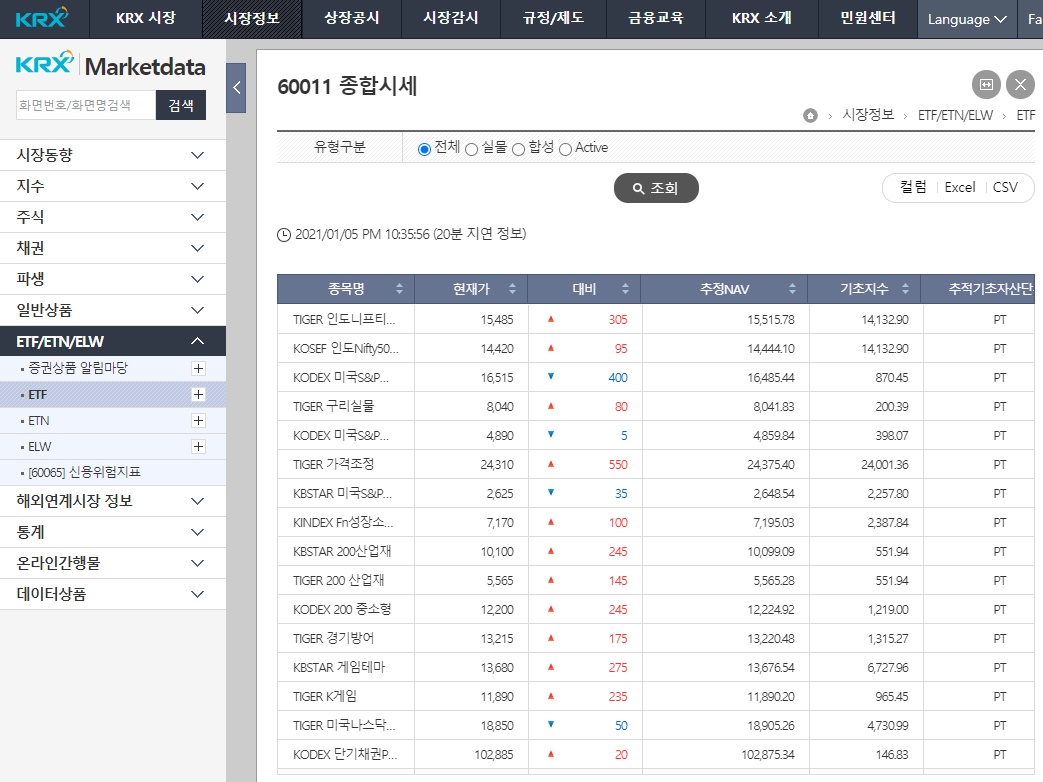The width and height of the screenshot is (1043, 782).
Task: Select the 실물 radio option
Action: point(472,149)
